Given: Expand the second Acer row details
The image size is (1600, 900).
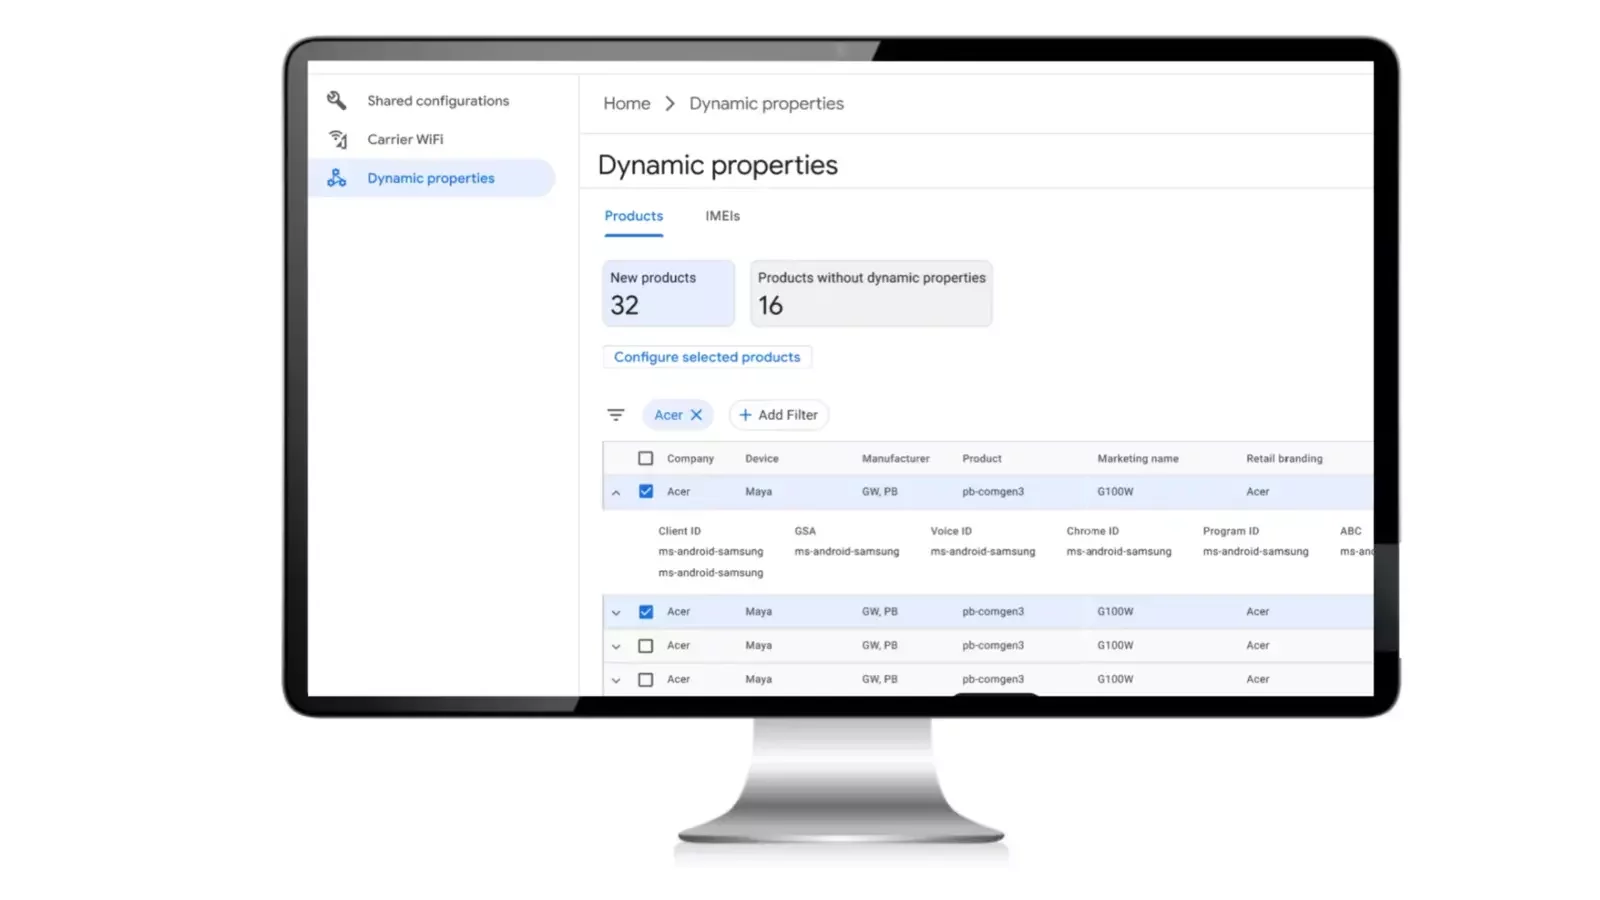Looking at the screenshot, I should point(616,613).
